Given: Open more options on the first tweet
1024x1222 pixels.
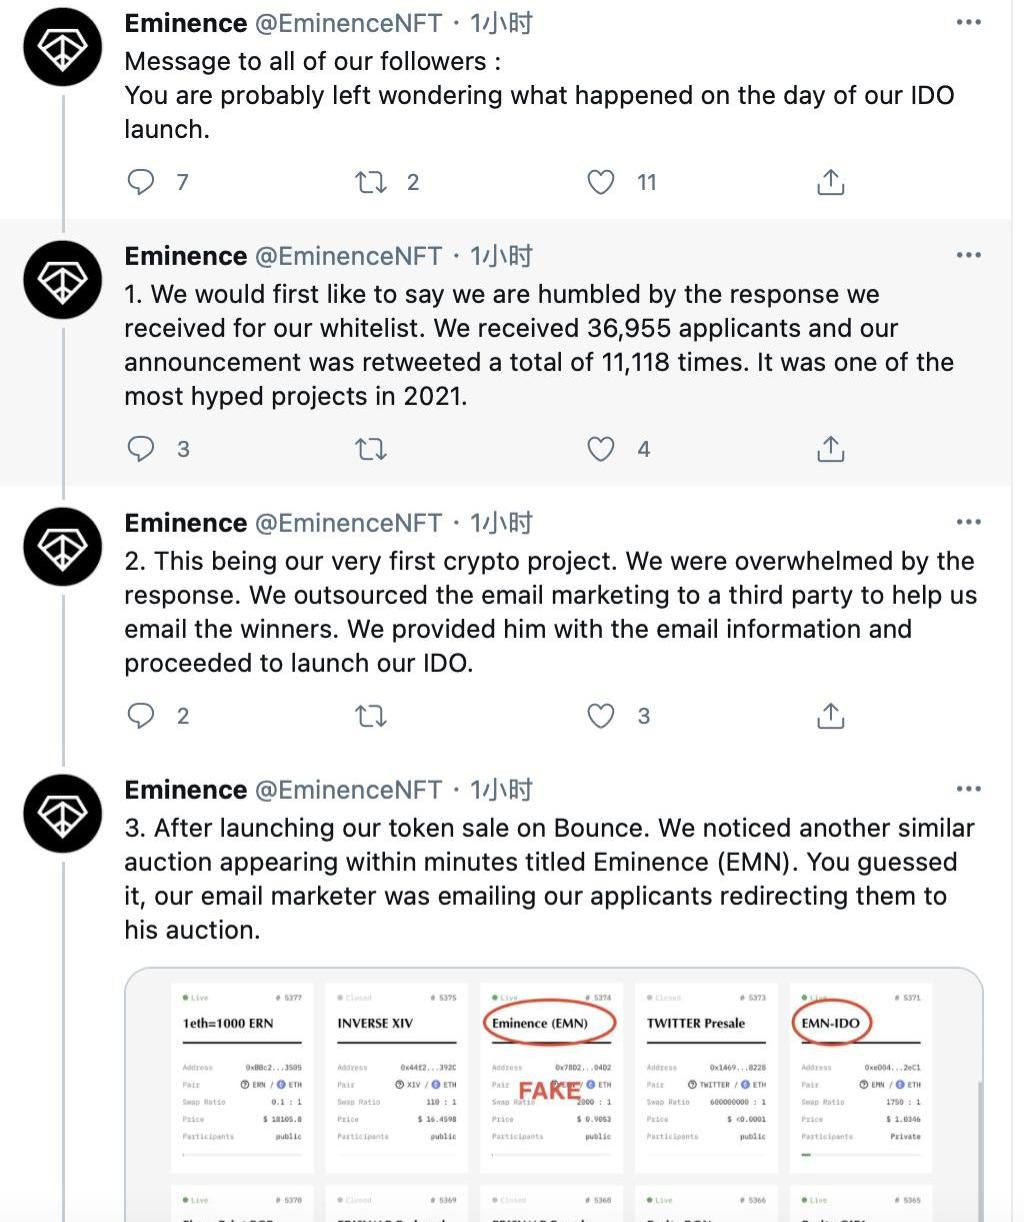Looking at the screenshot, I should click(968, 23).
